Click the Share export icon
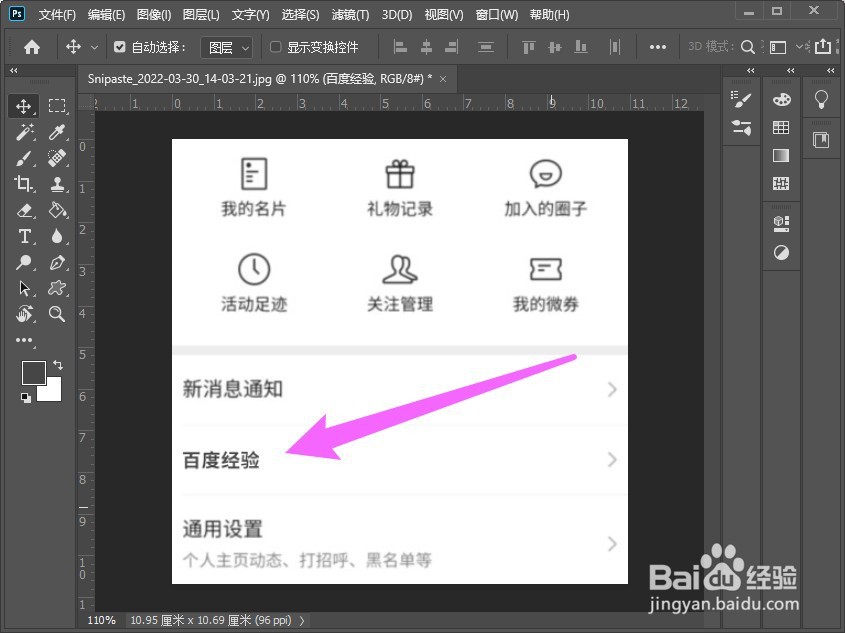The height and width of the screenshot is (633, 845). tap(823, 47)
